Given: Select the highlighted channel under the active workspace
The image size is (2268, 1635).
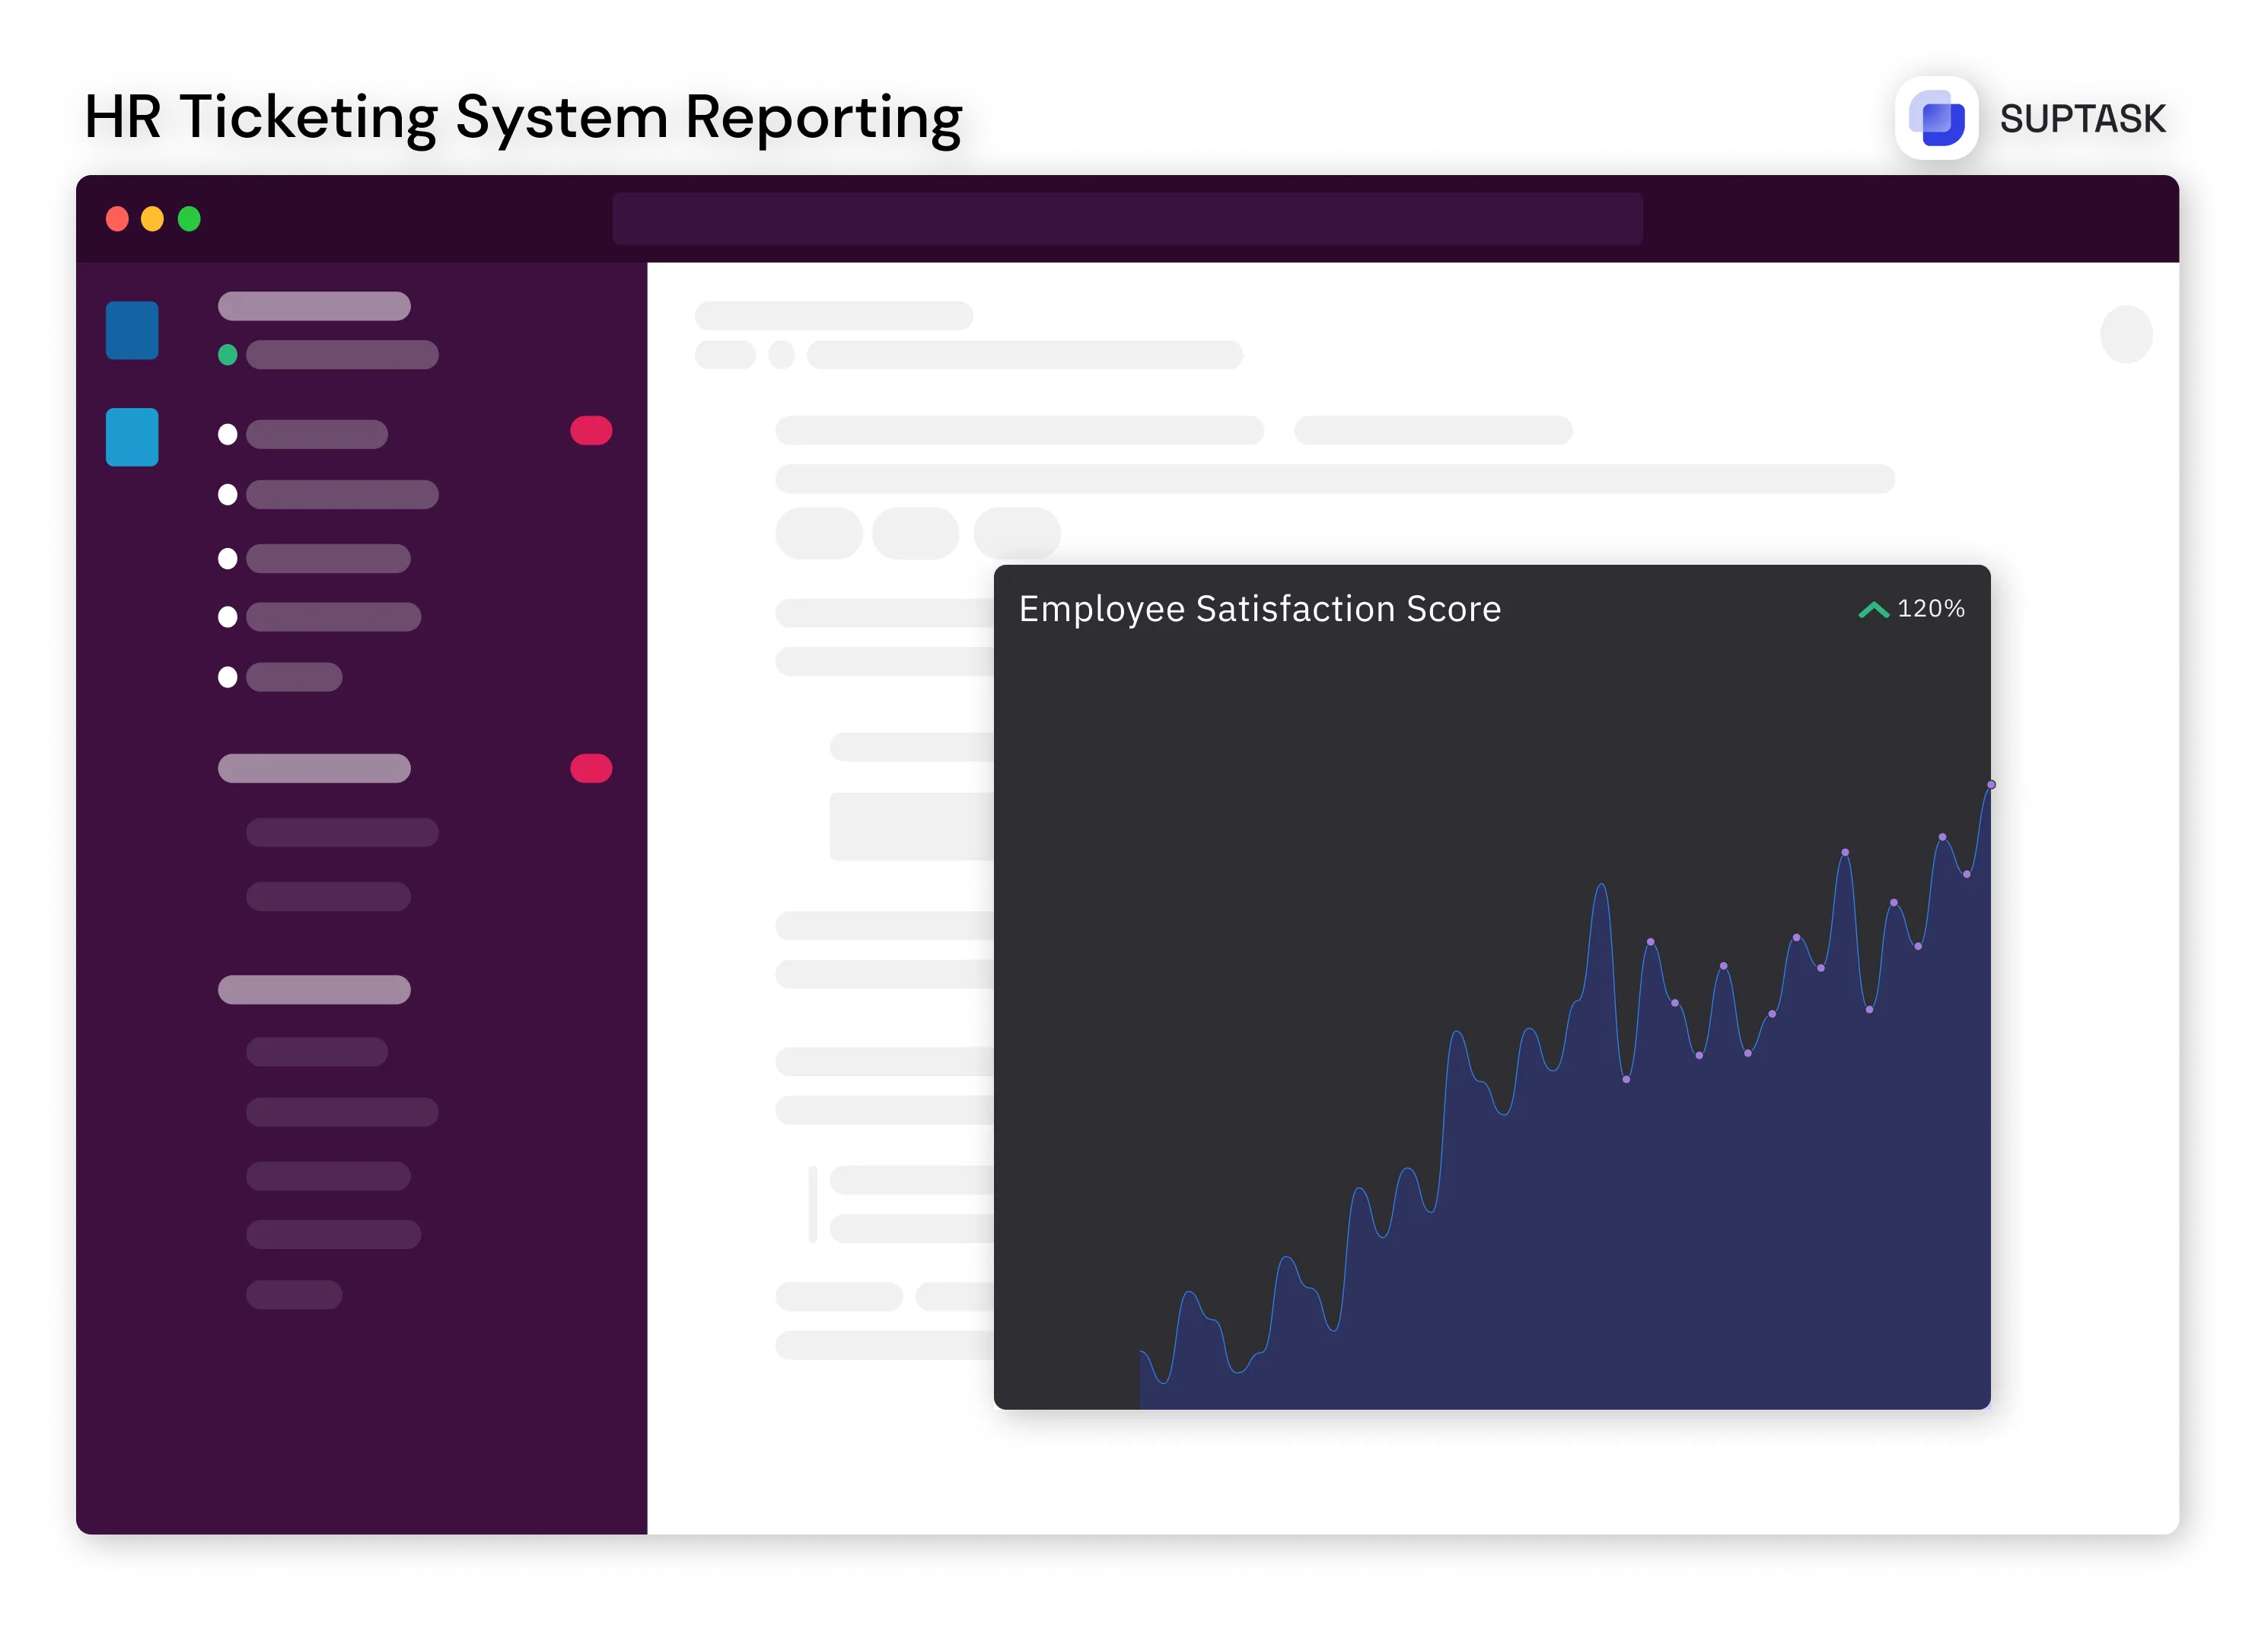Looking at the screenshot, I should [340, 353].
